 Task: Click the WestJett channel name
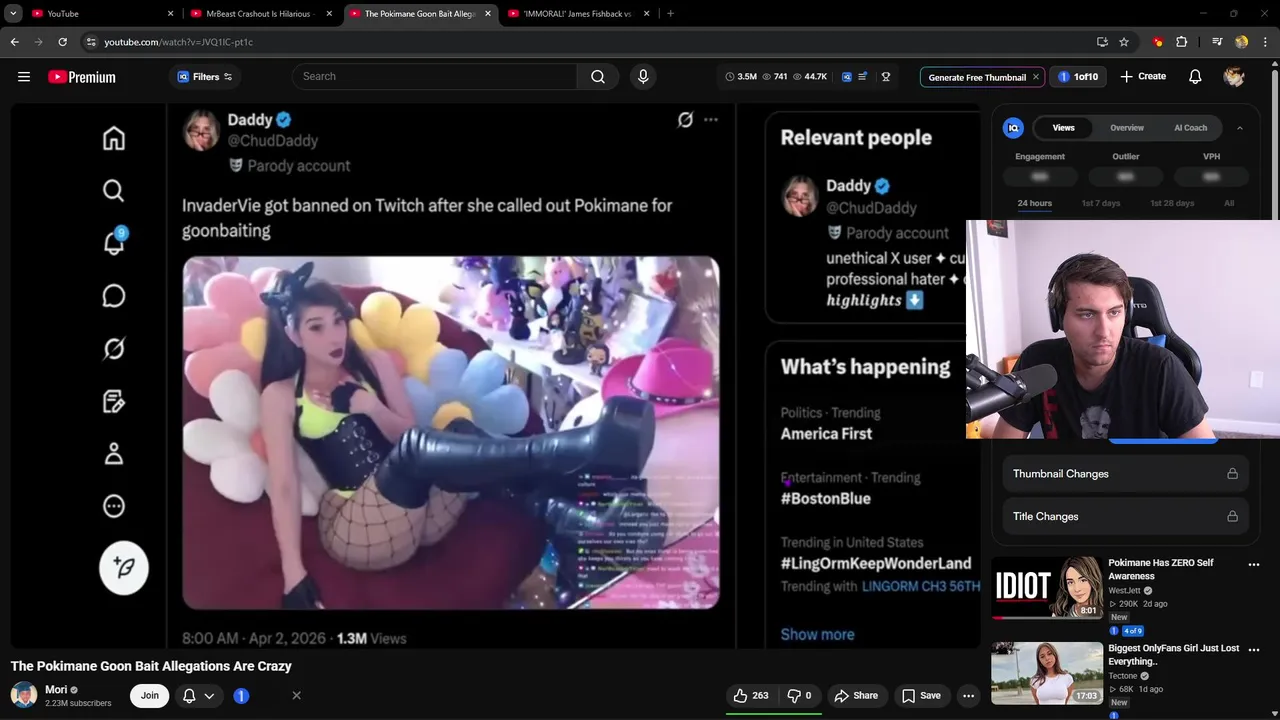pyautogui.click(x=1124, y=591)
